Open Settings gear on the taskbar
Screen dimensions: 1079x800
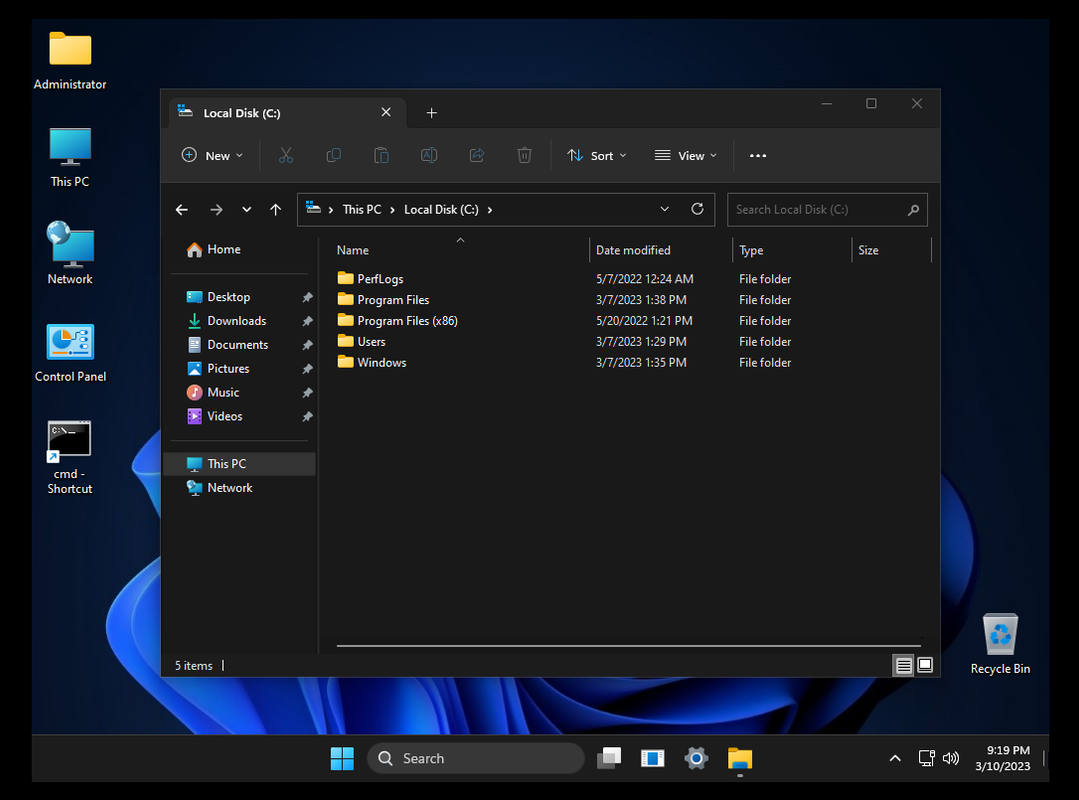696,758
